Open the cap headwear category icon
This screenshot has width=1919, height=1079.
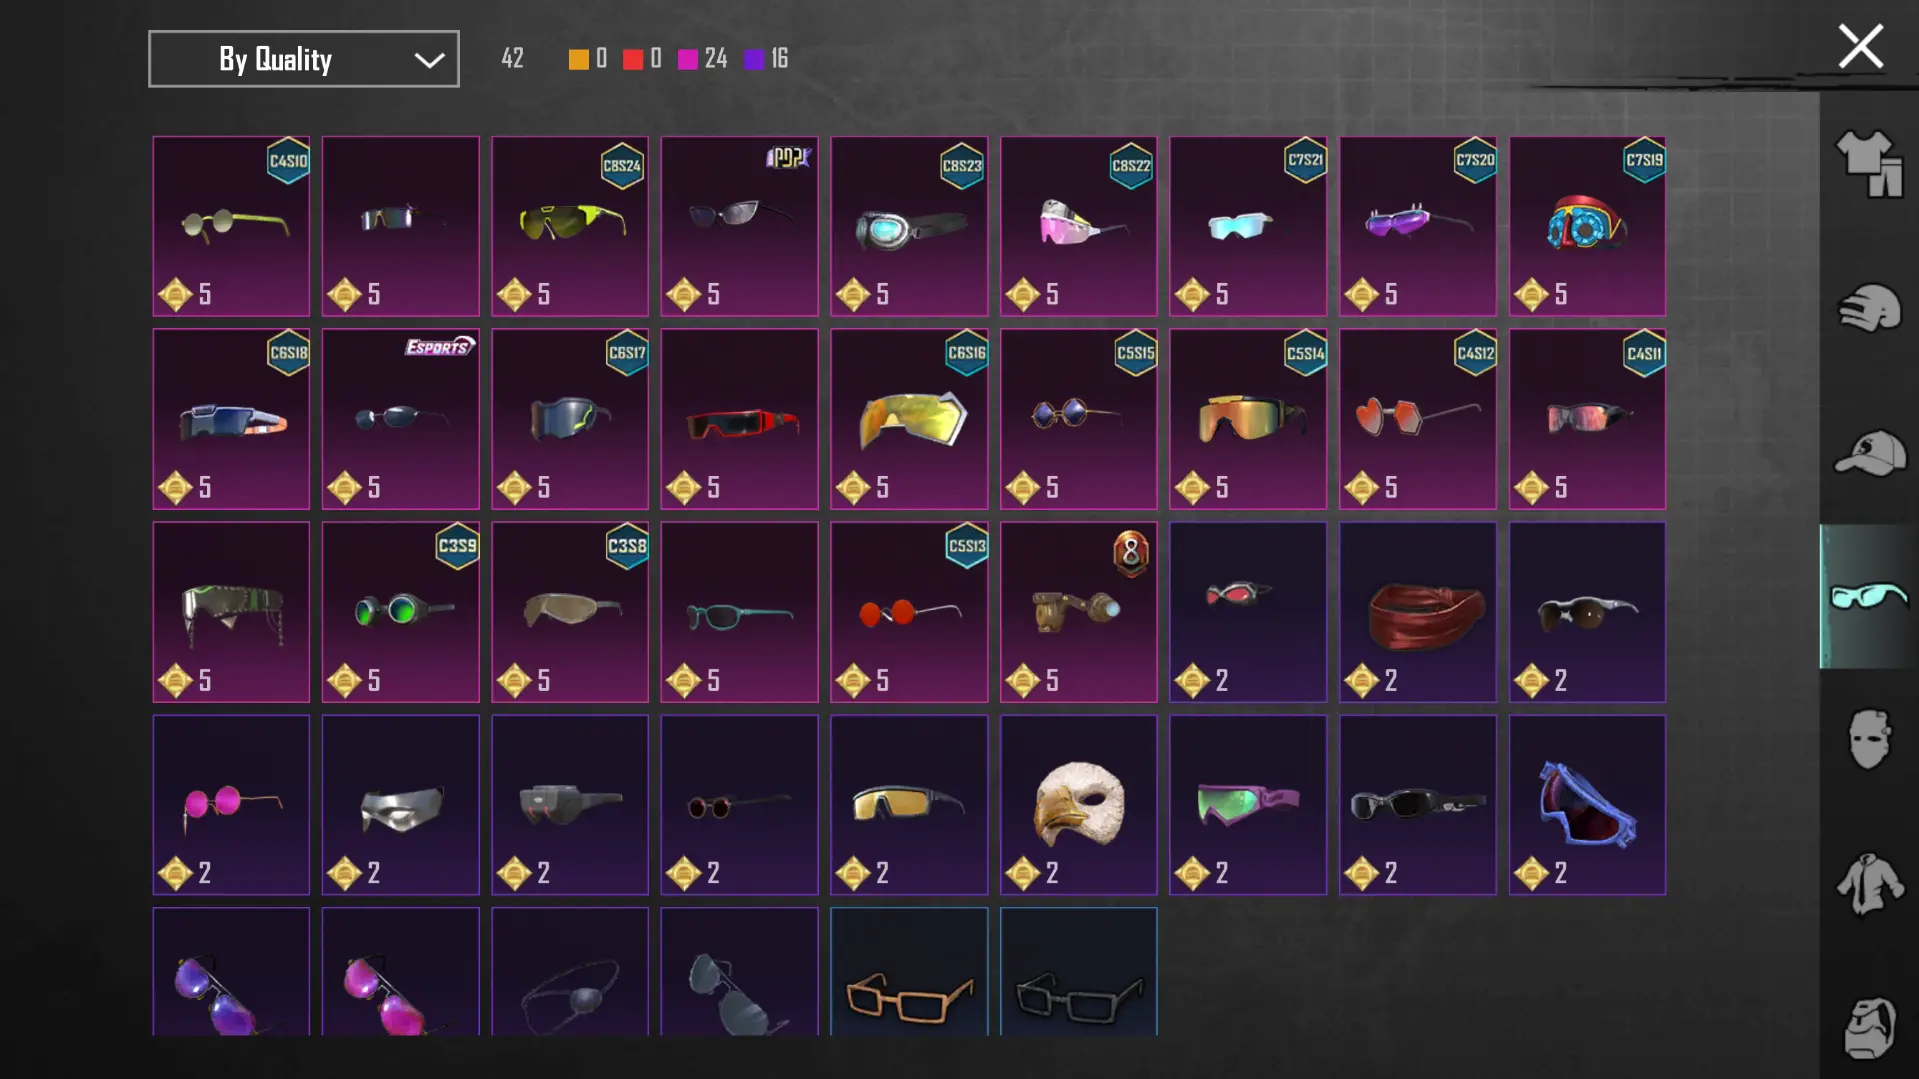pyautogui.click(x=1868, y=452)
